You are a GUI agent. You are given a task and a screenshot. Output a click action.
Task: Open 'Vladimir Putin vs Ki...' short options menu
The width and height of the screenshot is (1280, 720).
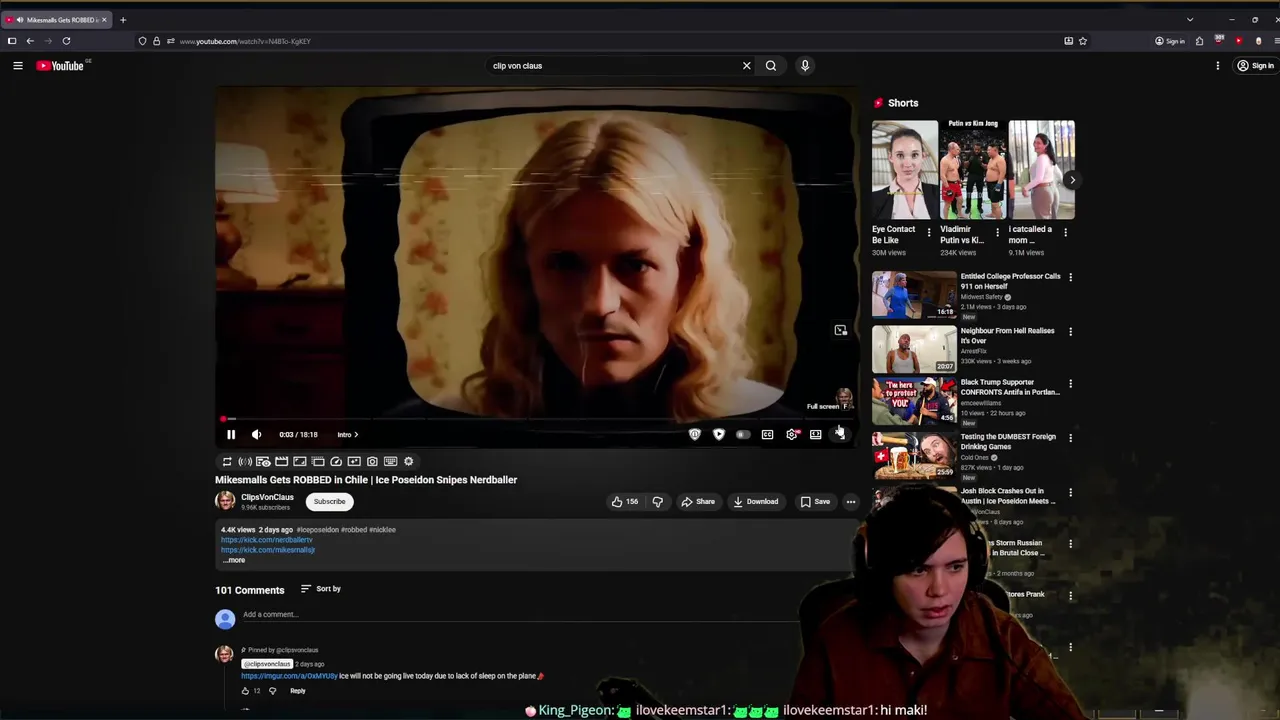point(997,232)
